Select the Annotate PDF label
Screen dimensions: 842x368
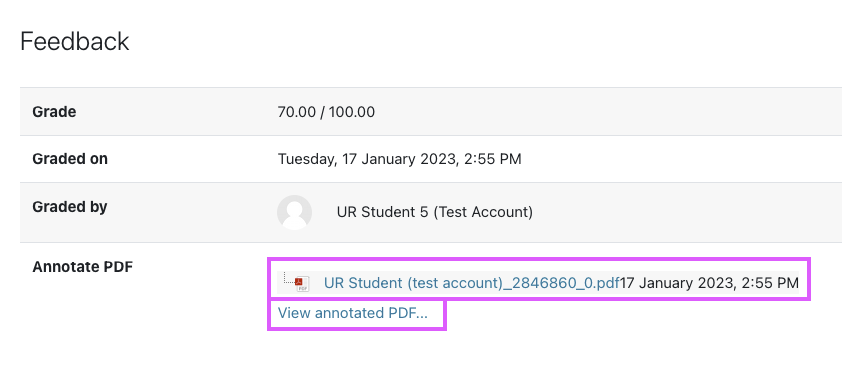83,266
